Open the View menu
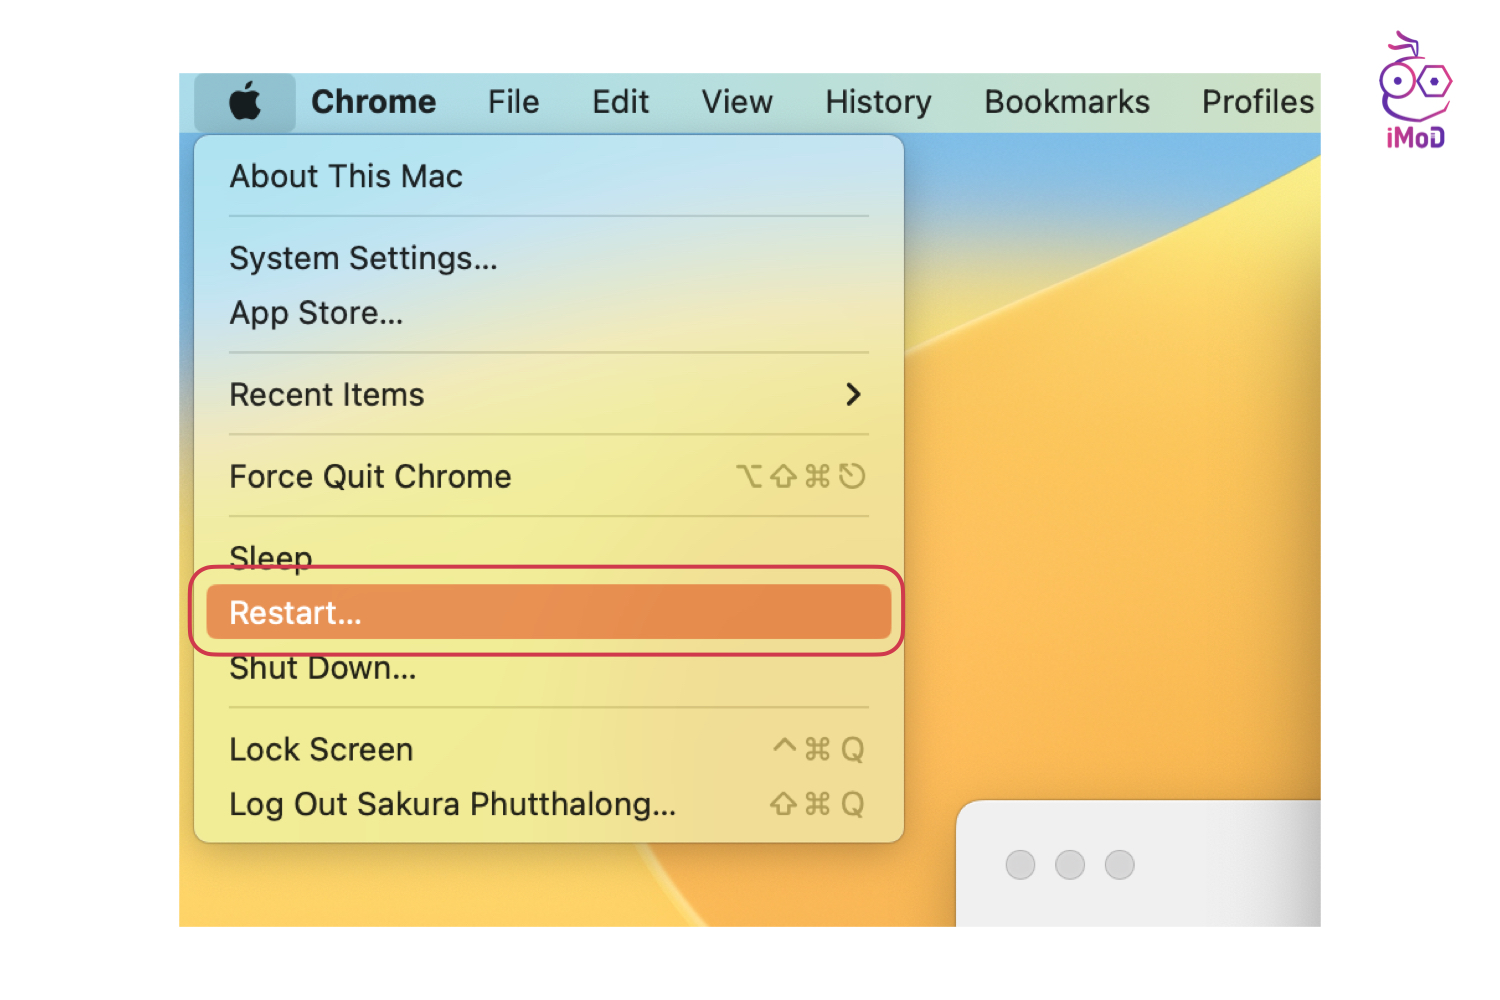 pyautogui.click(x=737, y=102)
